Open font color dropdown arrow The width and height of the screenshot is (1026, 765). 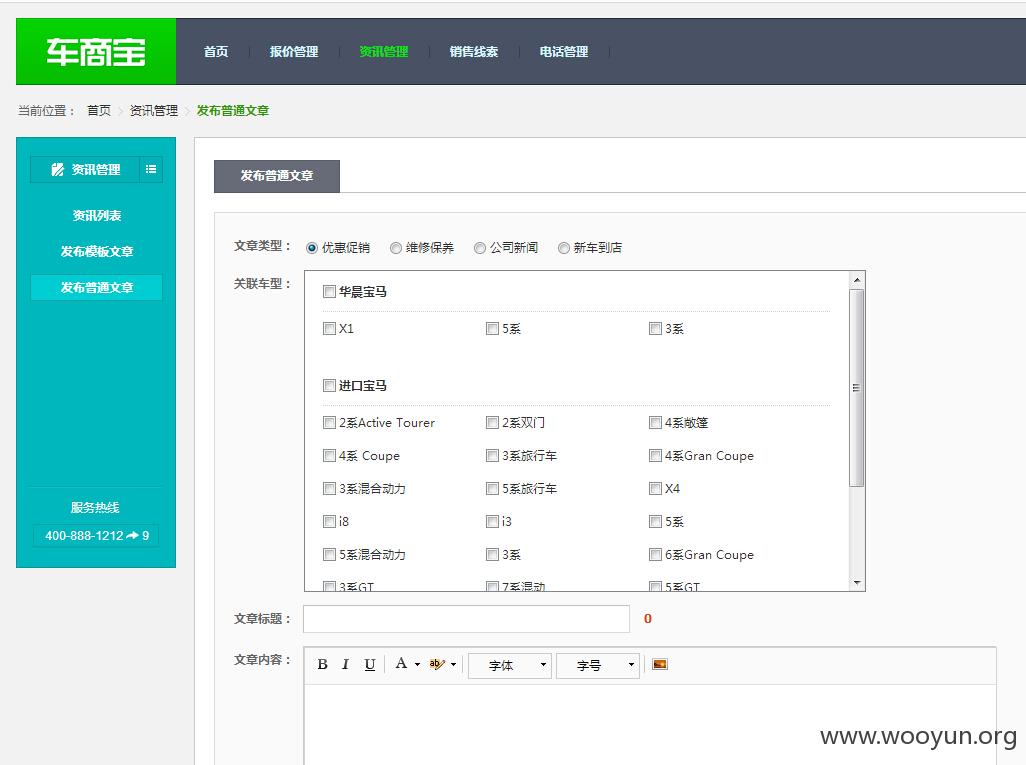(417, 665)
